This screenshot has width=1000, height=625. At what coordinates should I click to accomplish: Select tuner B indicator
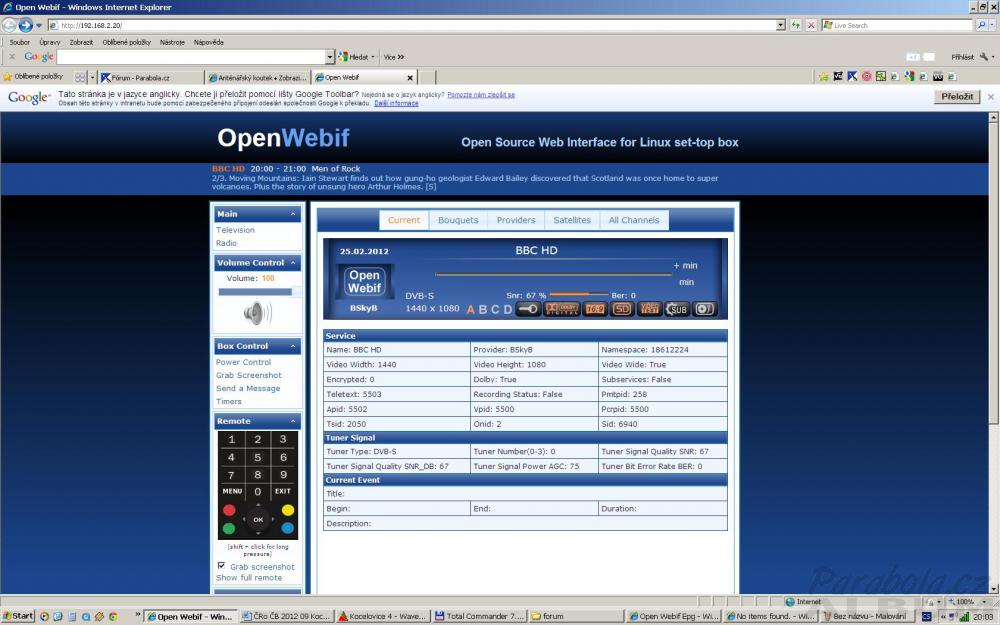[x=483, y=309]
